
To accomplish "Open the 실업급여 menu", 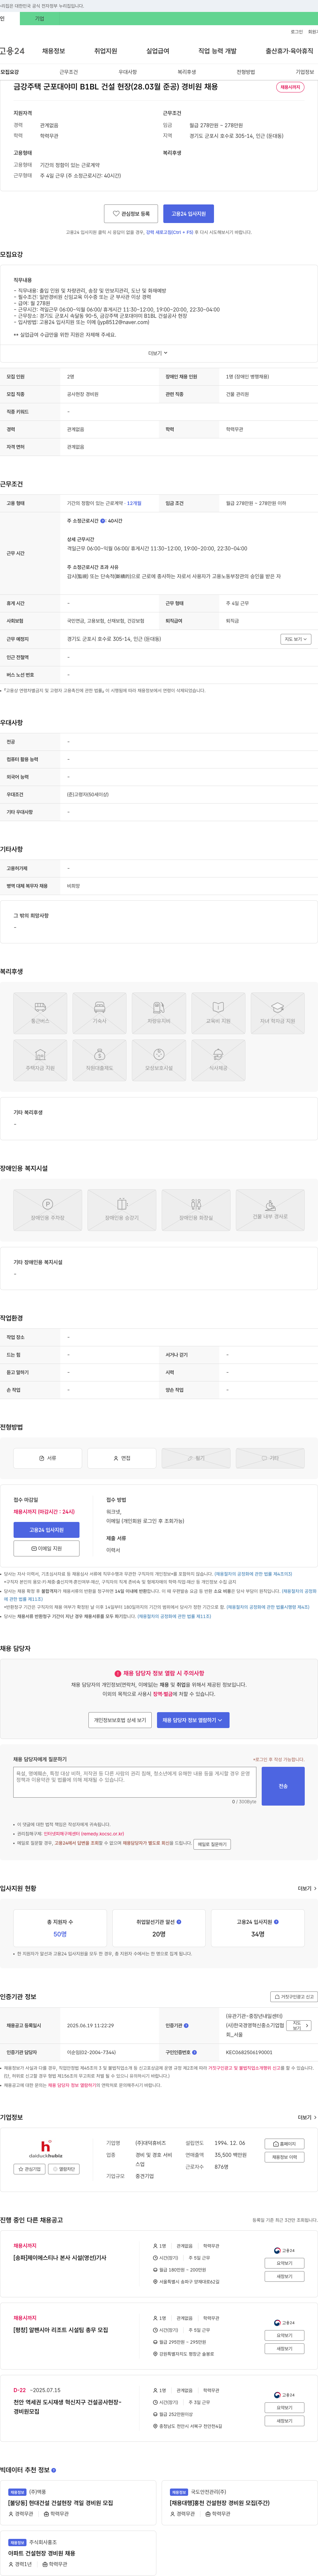I will tap(158, 51).
